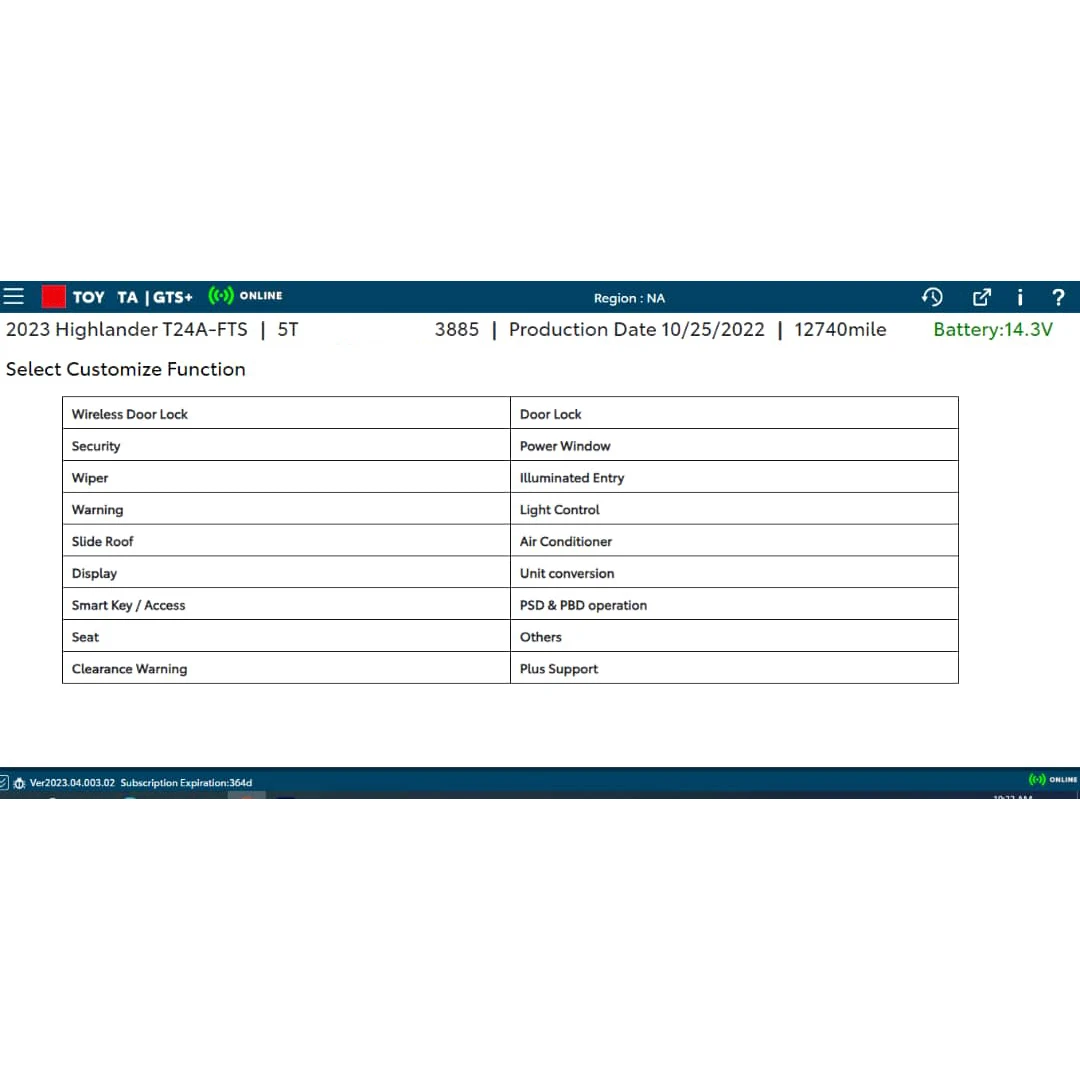Image resolution: width=1080 pixels, height=1080 pixels.
Task: Select Door Lock customize function
Action: (734, 413)
